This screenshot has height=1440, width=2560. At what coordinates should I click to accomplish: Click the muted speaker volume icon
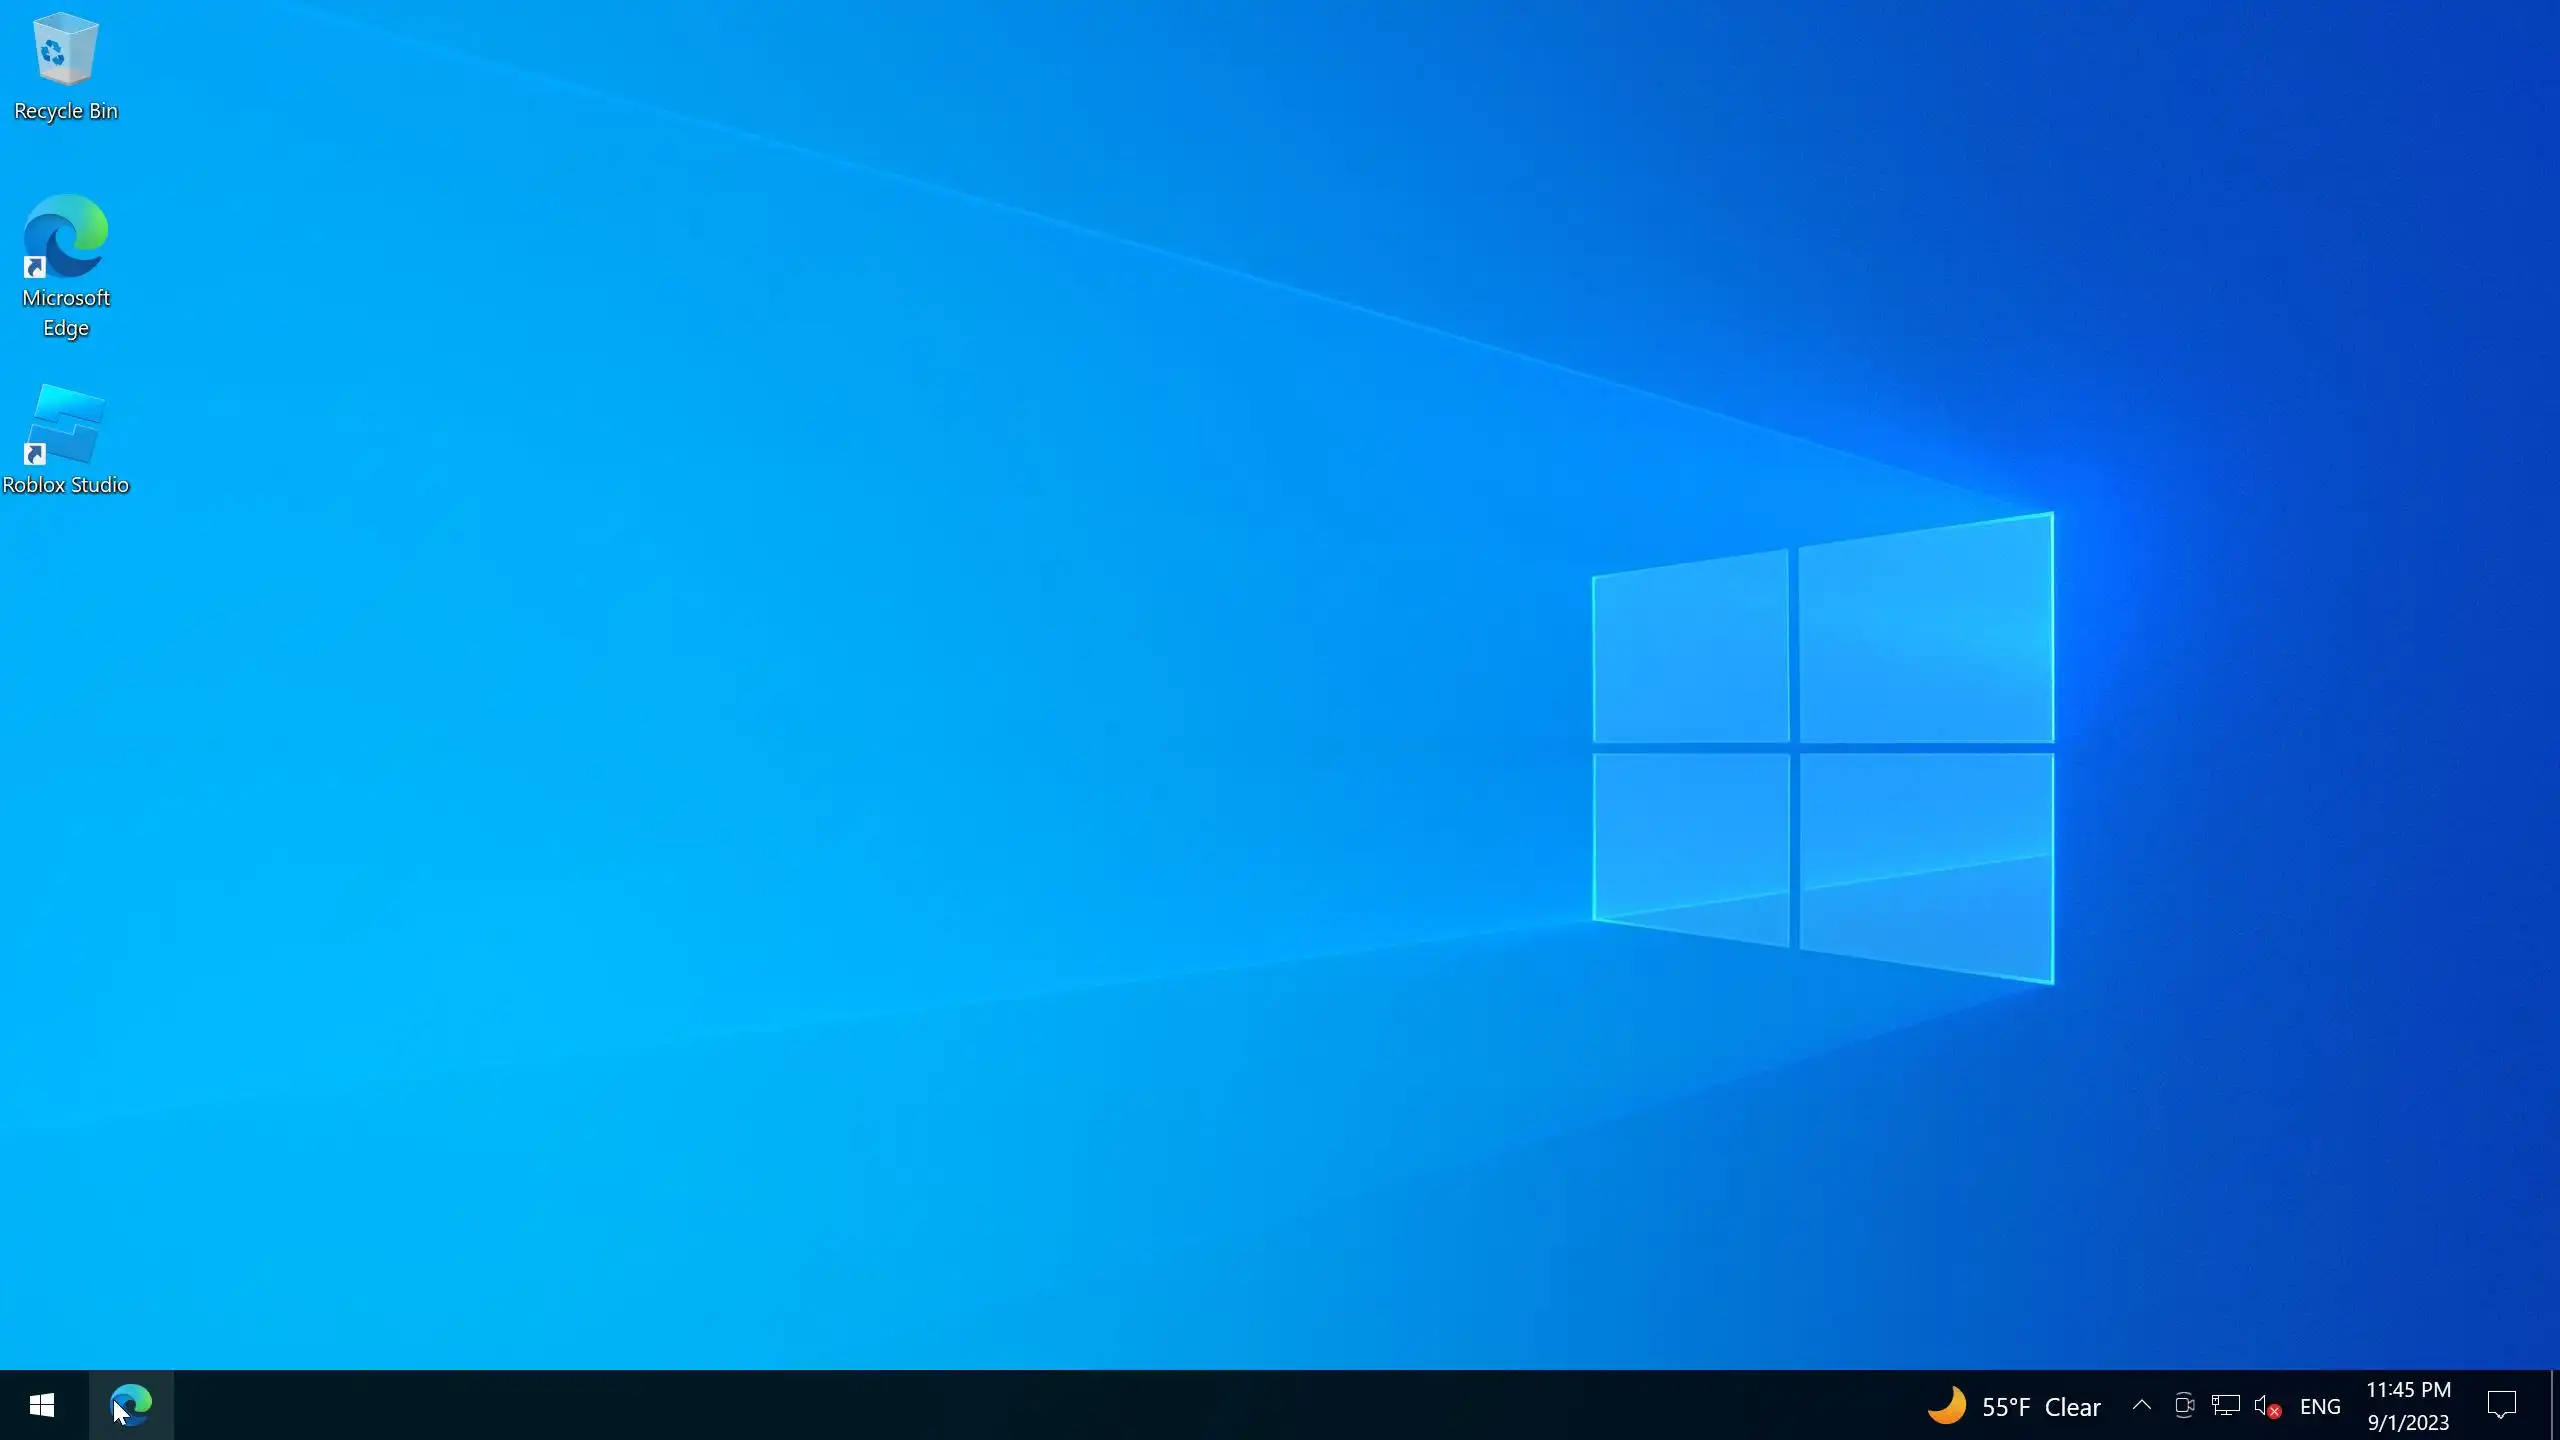click(2267, 1405)
